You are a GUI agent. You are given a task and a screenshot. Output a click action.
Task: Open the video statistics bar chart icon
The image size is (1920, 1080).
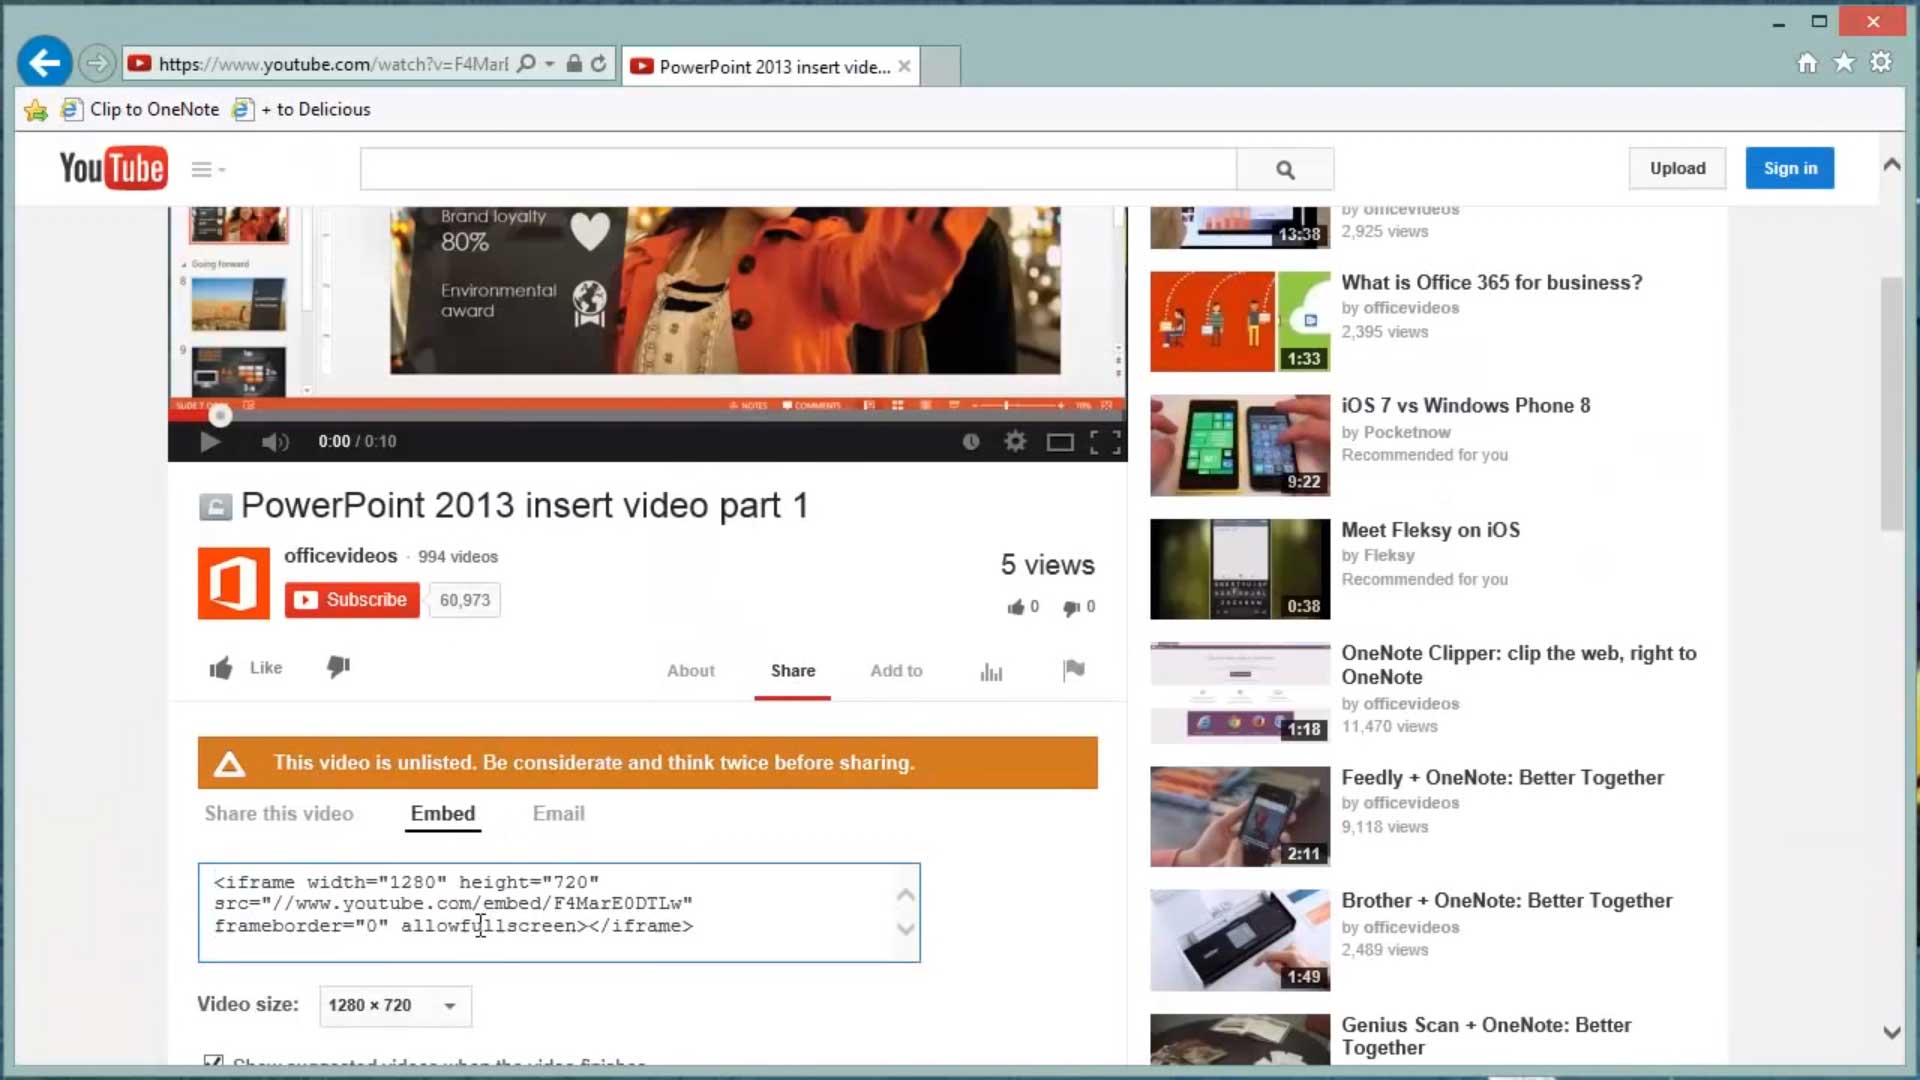point(991,672)
